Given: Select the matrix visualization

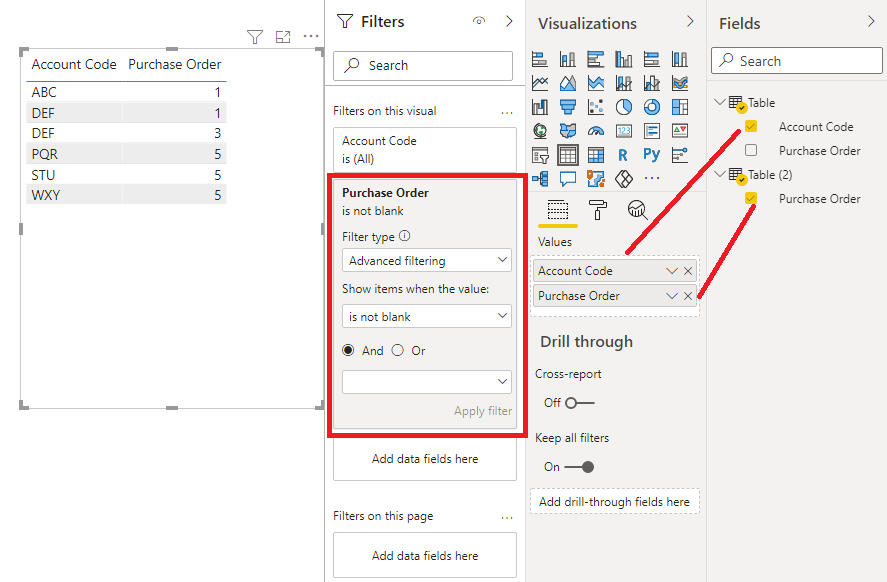Looking at the screenshot, I should [x=596, y=155].
